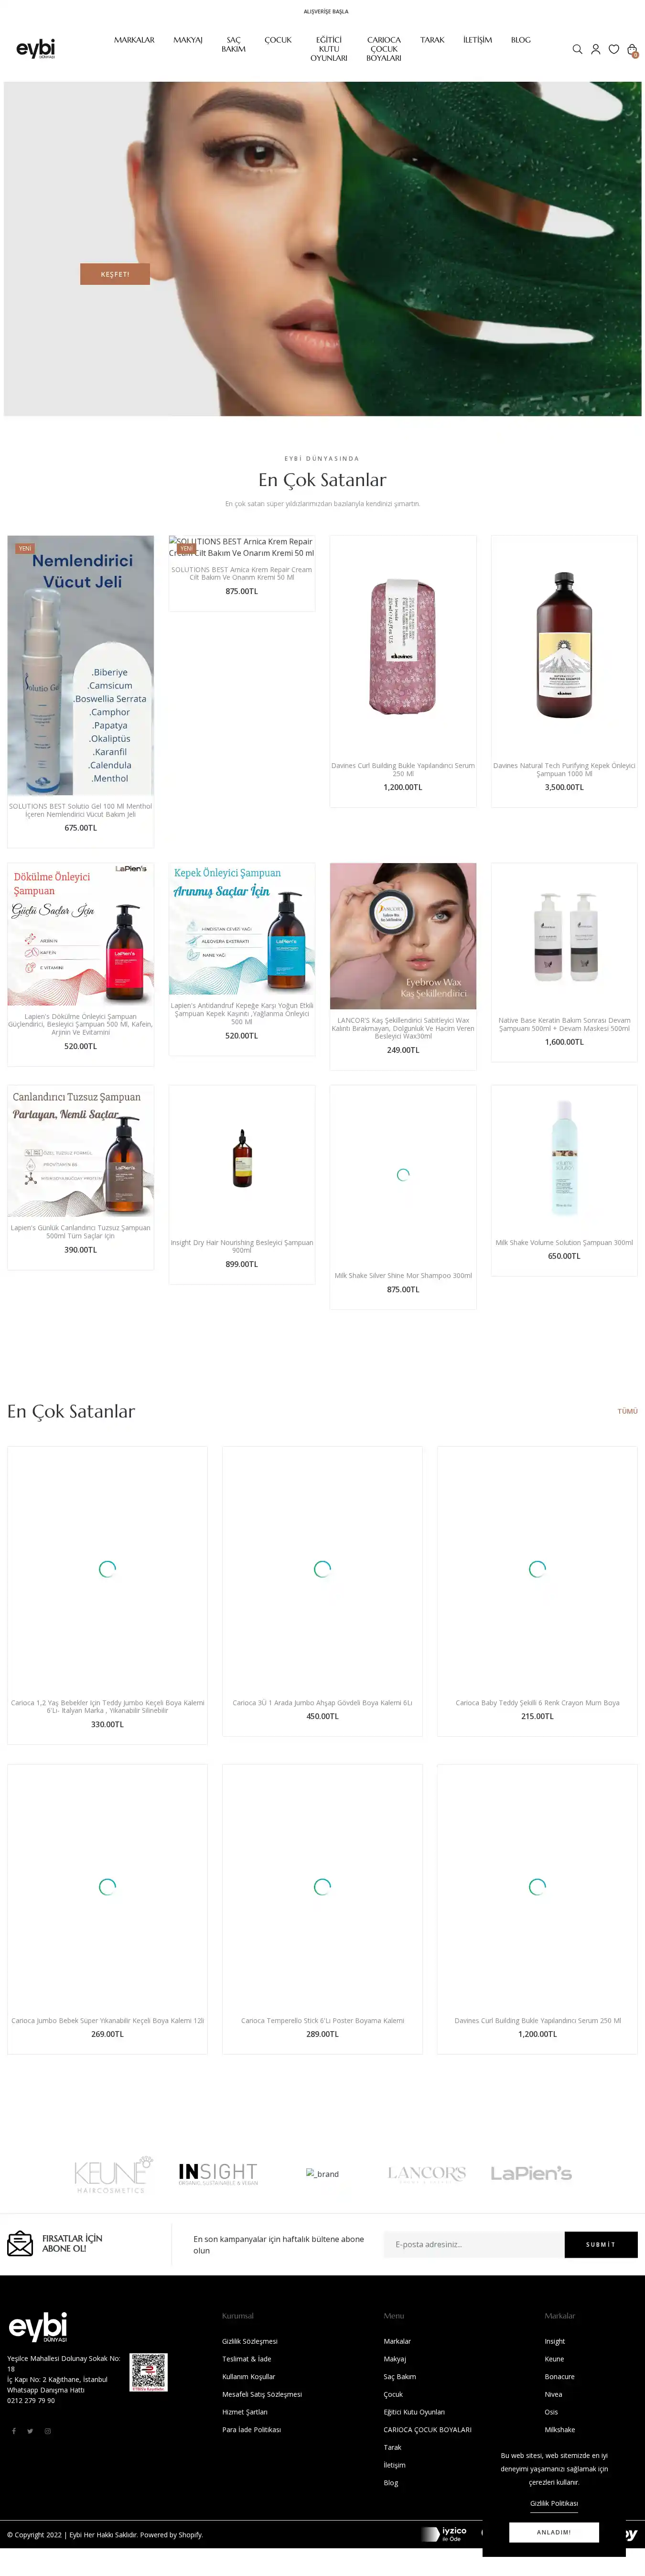This screenshot has width=645, height=2576.
Task: Open the shopping bag cart icon
Action: click(x=632, y=49)
